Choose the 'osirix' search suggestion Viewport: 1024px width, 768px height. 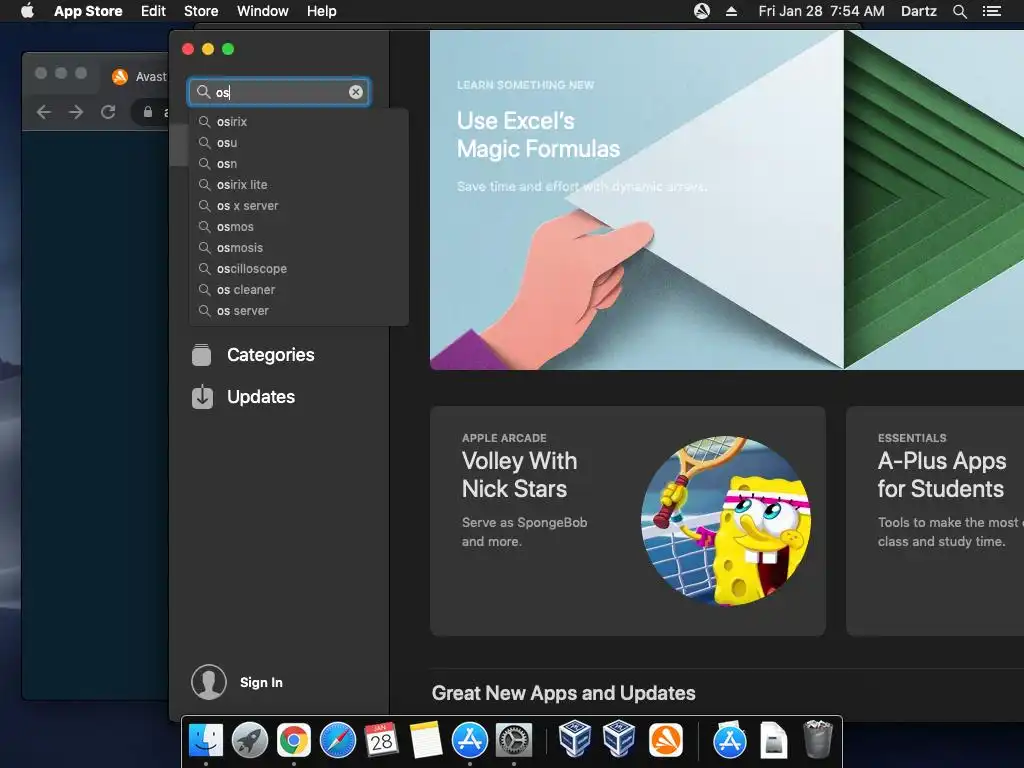298,121
